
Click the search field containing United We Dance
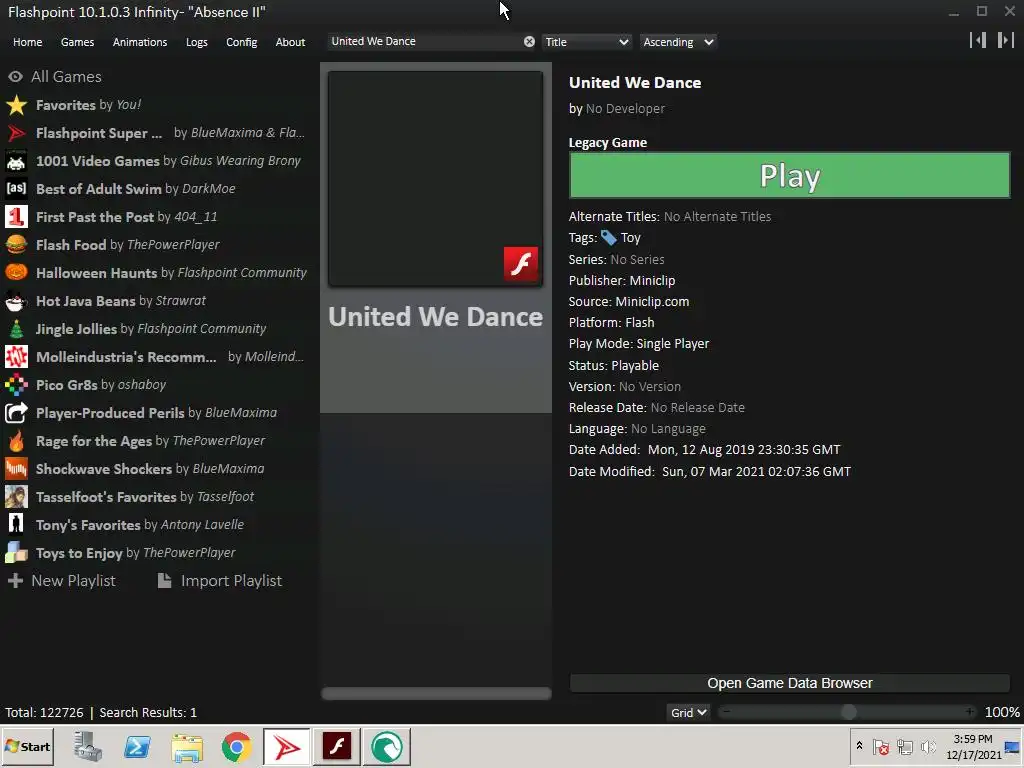pos(426,42)
